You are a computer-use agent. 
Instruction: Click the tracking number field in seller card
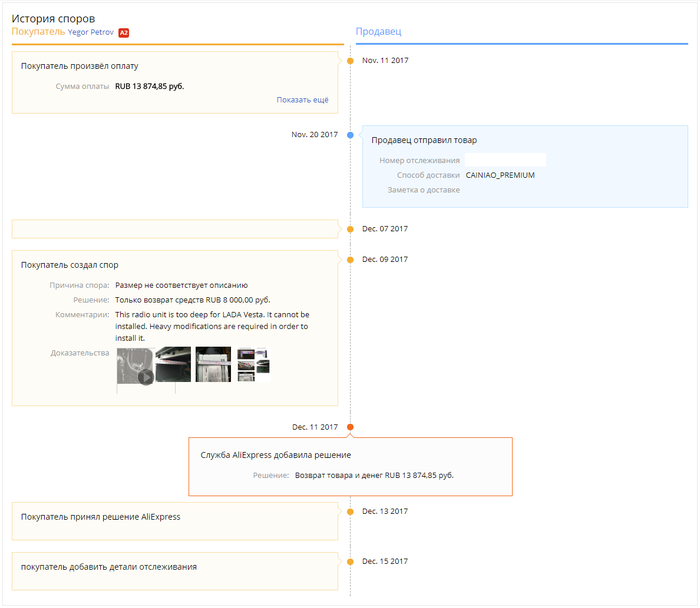505,160
